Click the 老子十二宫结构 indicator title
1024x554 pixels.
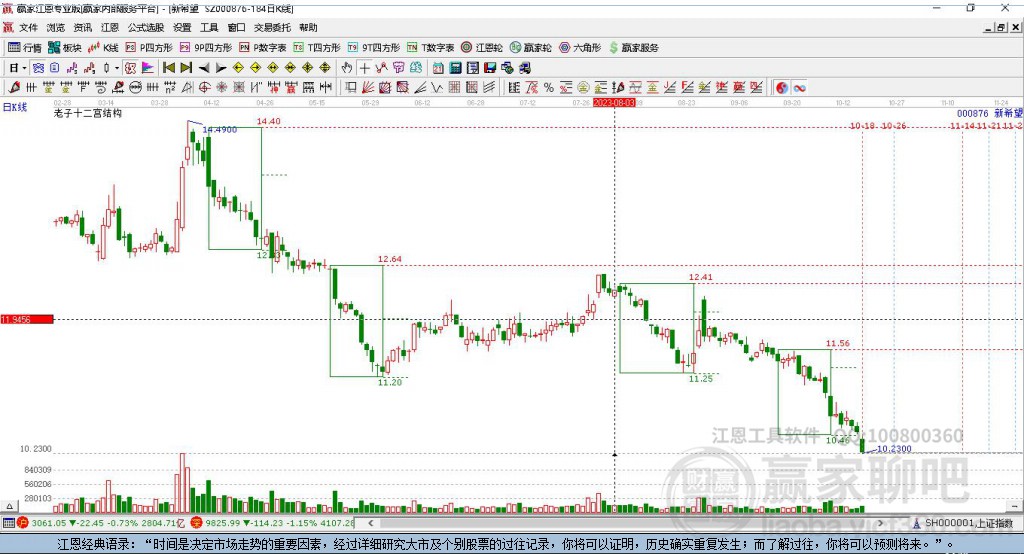pos(88,113)
